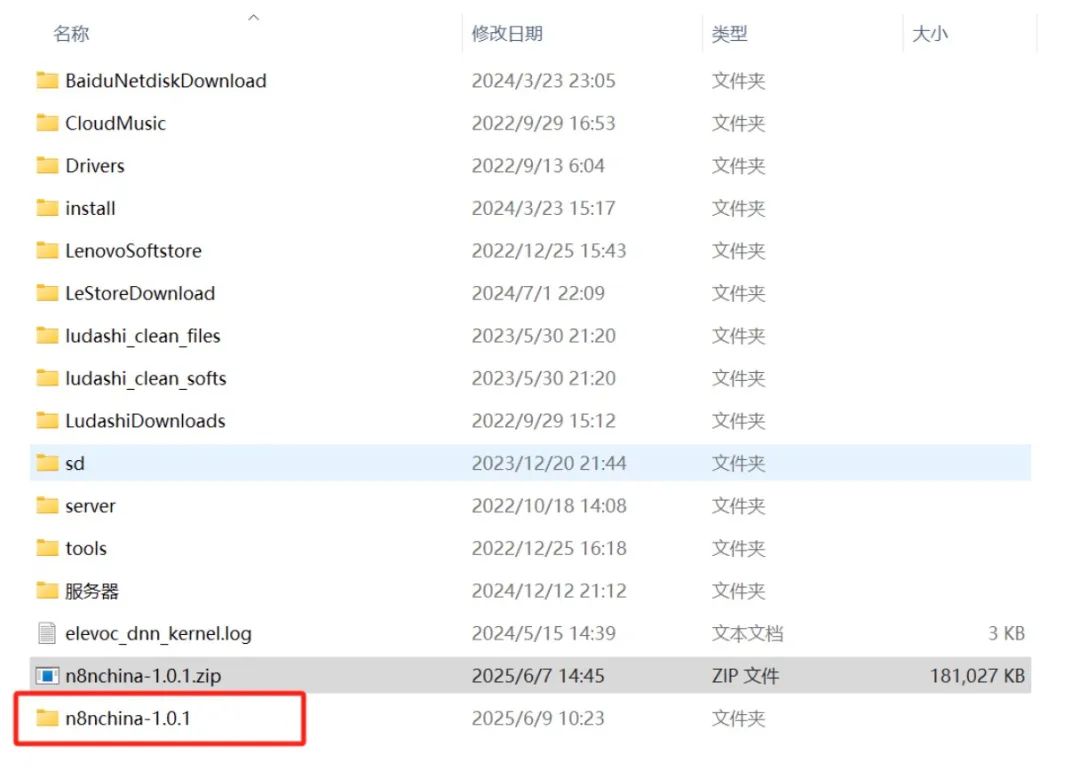
Task: Click the LenovoSoftstore name text
Action: pos(134,251)
